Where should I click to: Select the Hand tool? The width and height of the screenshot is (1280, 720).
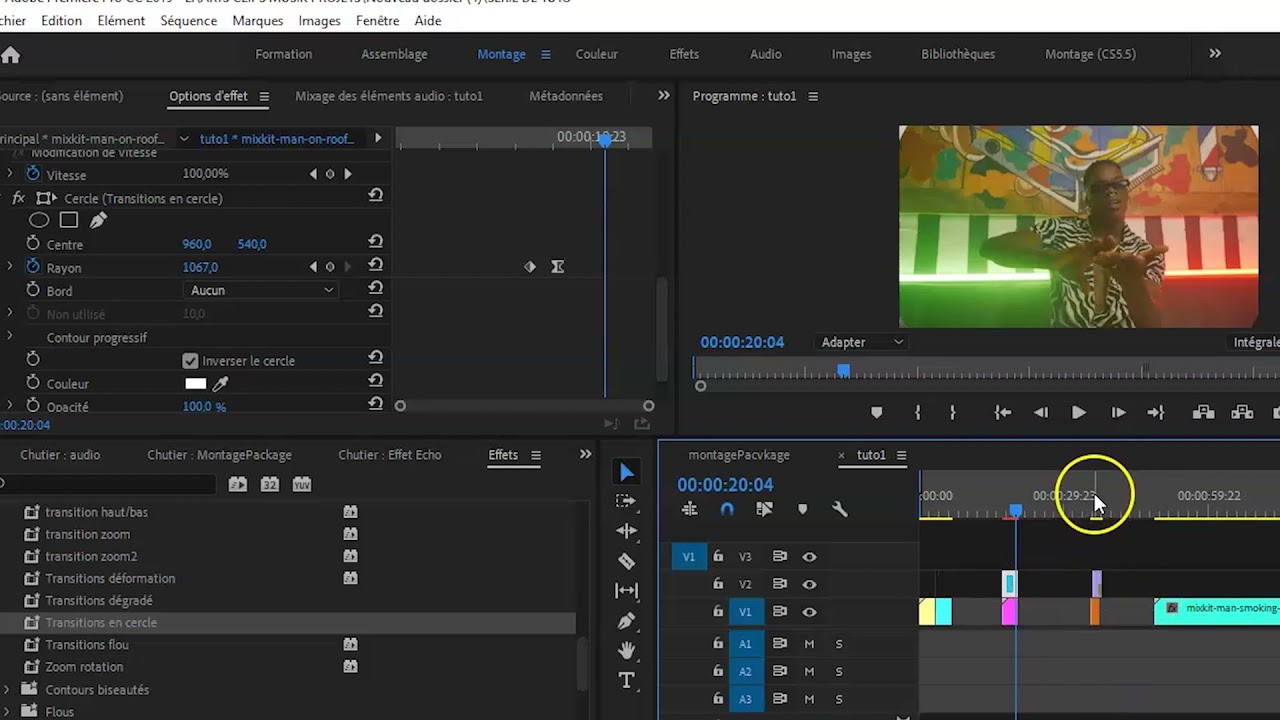[x=627, y=651]
